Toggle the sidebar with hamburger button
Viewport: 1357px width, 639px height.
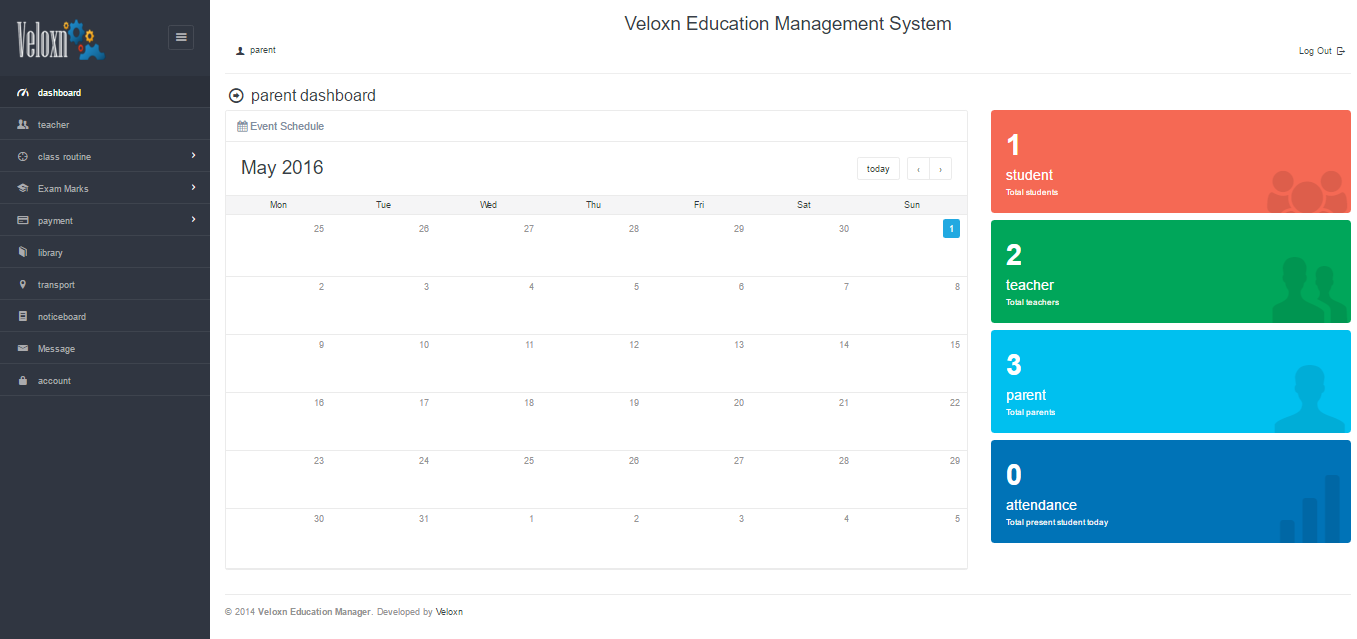(181, 37)
